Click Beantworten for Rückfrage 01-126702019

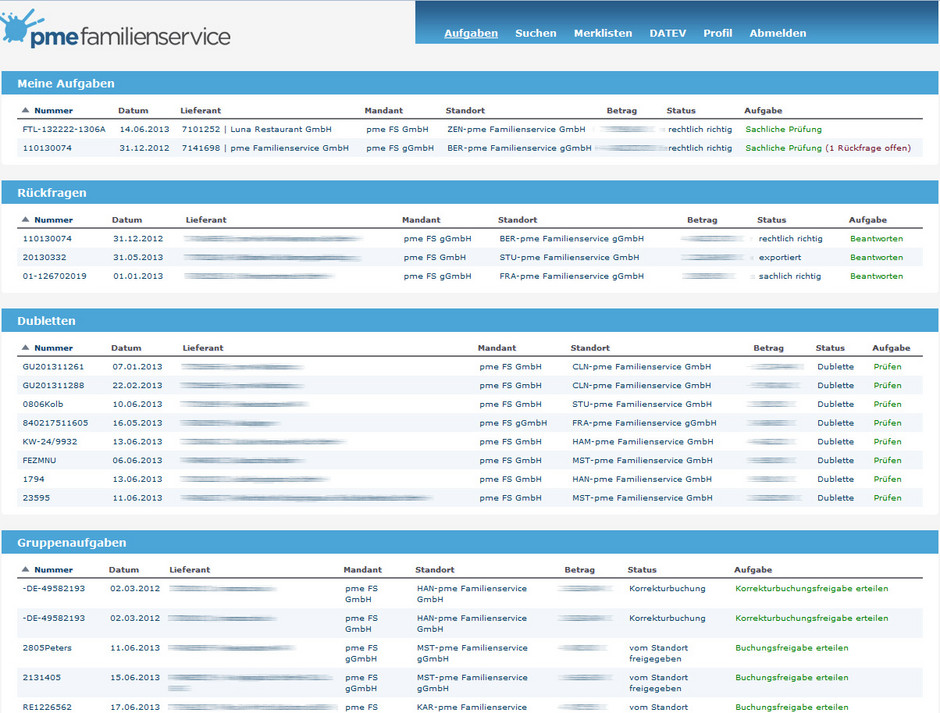click(876, 276)
